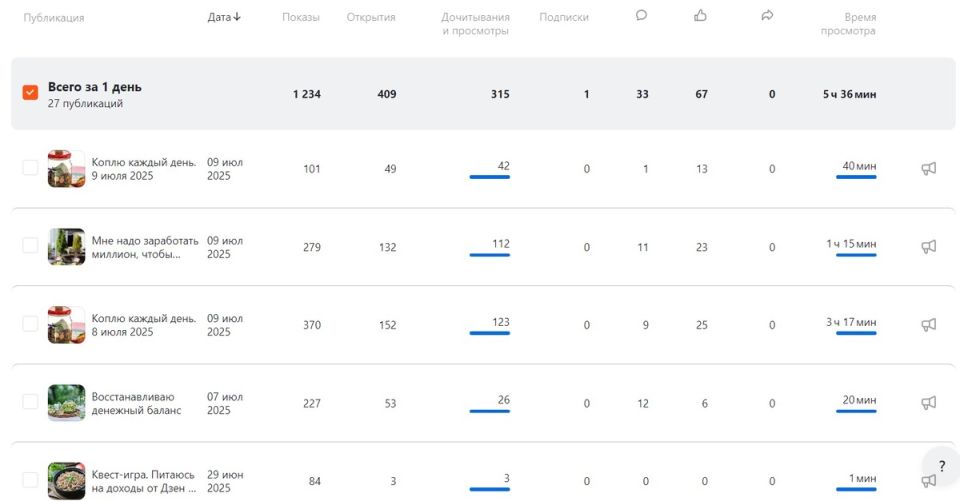Open the help question mark button
Screen dimensions: 960x501
tap(940, 466)
